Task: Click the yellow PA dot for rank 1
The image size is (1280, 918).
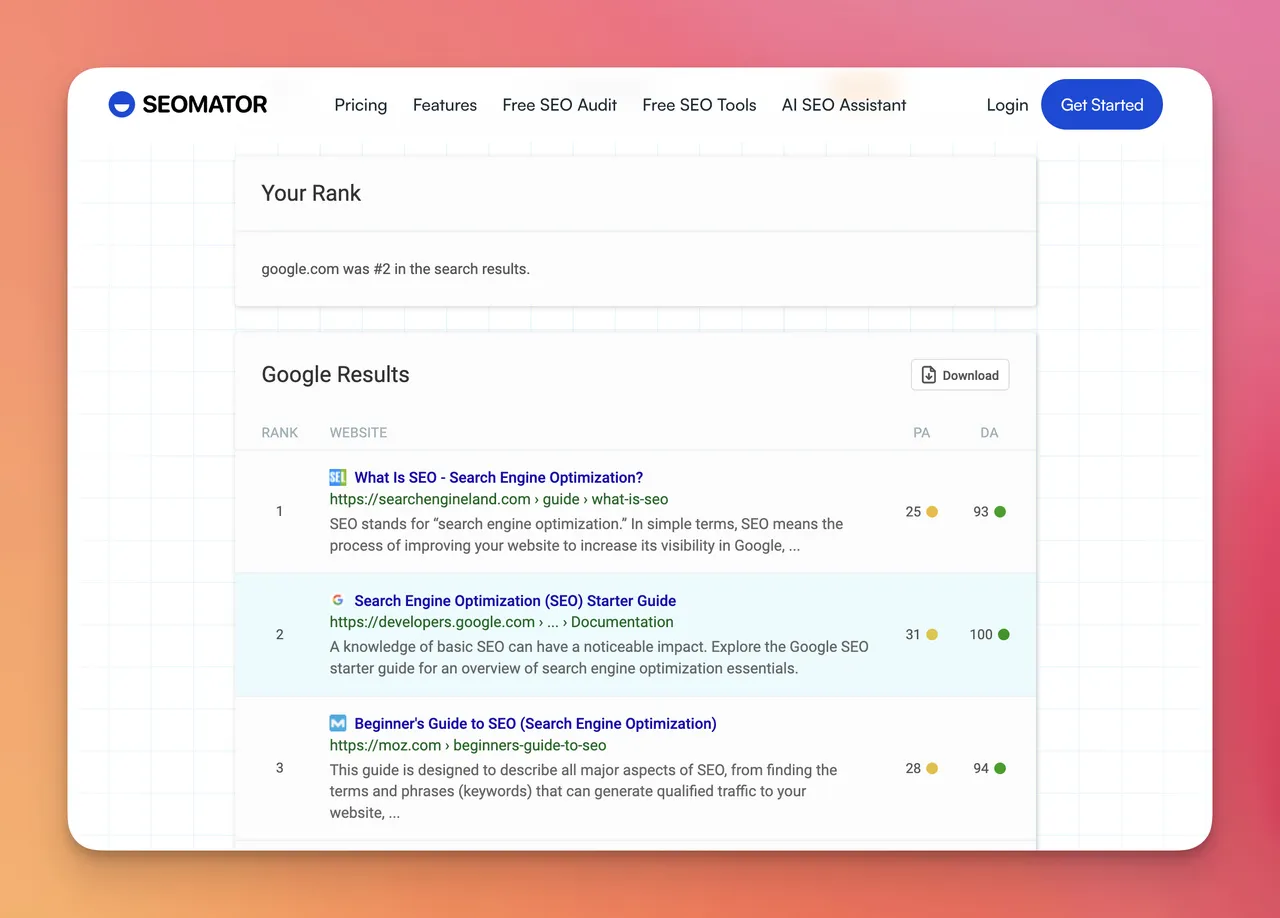Action: pos(932,511)
